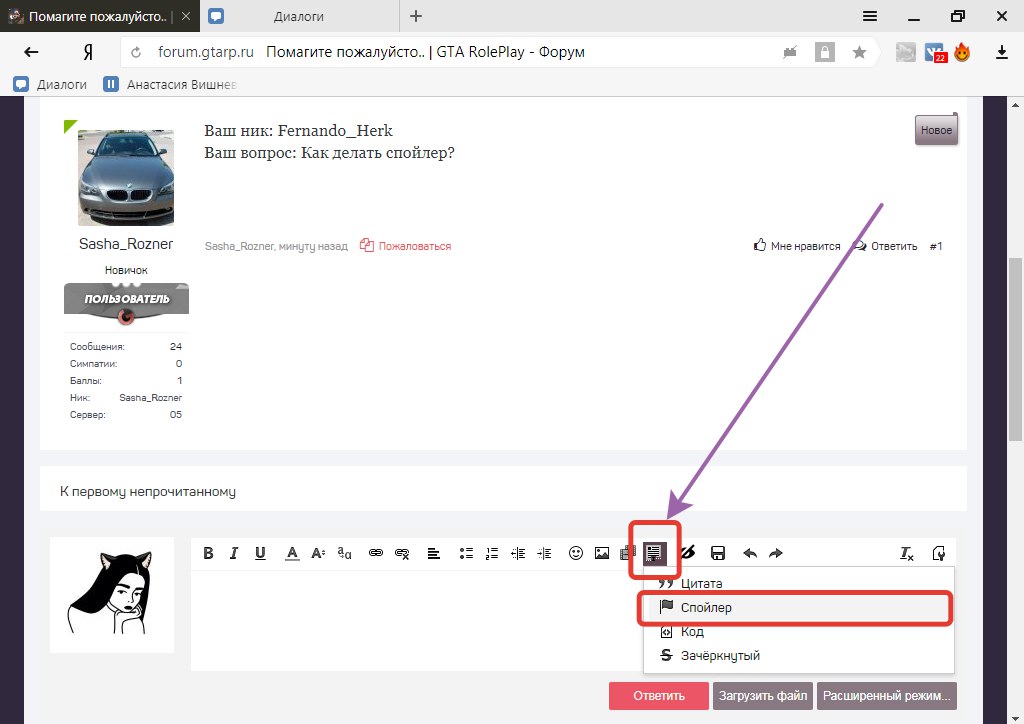Click the greyed turbo mode icon

click(790, 52)
